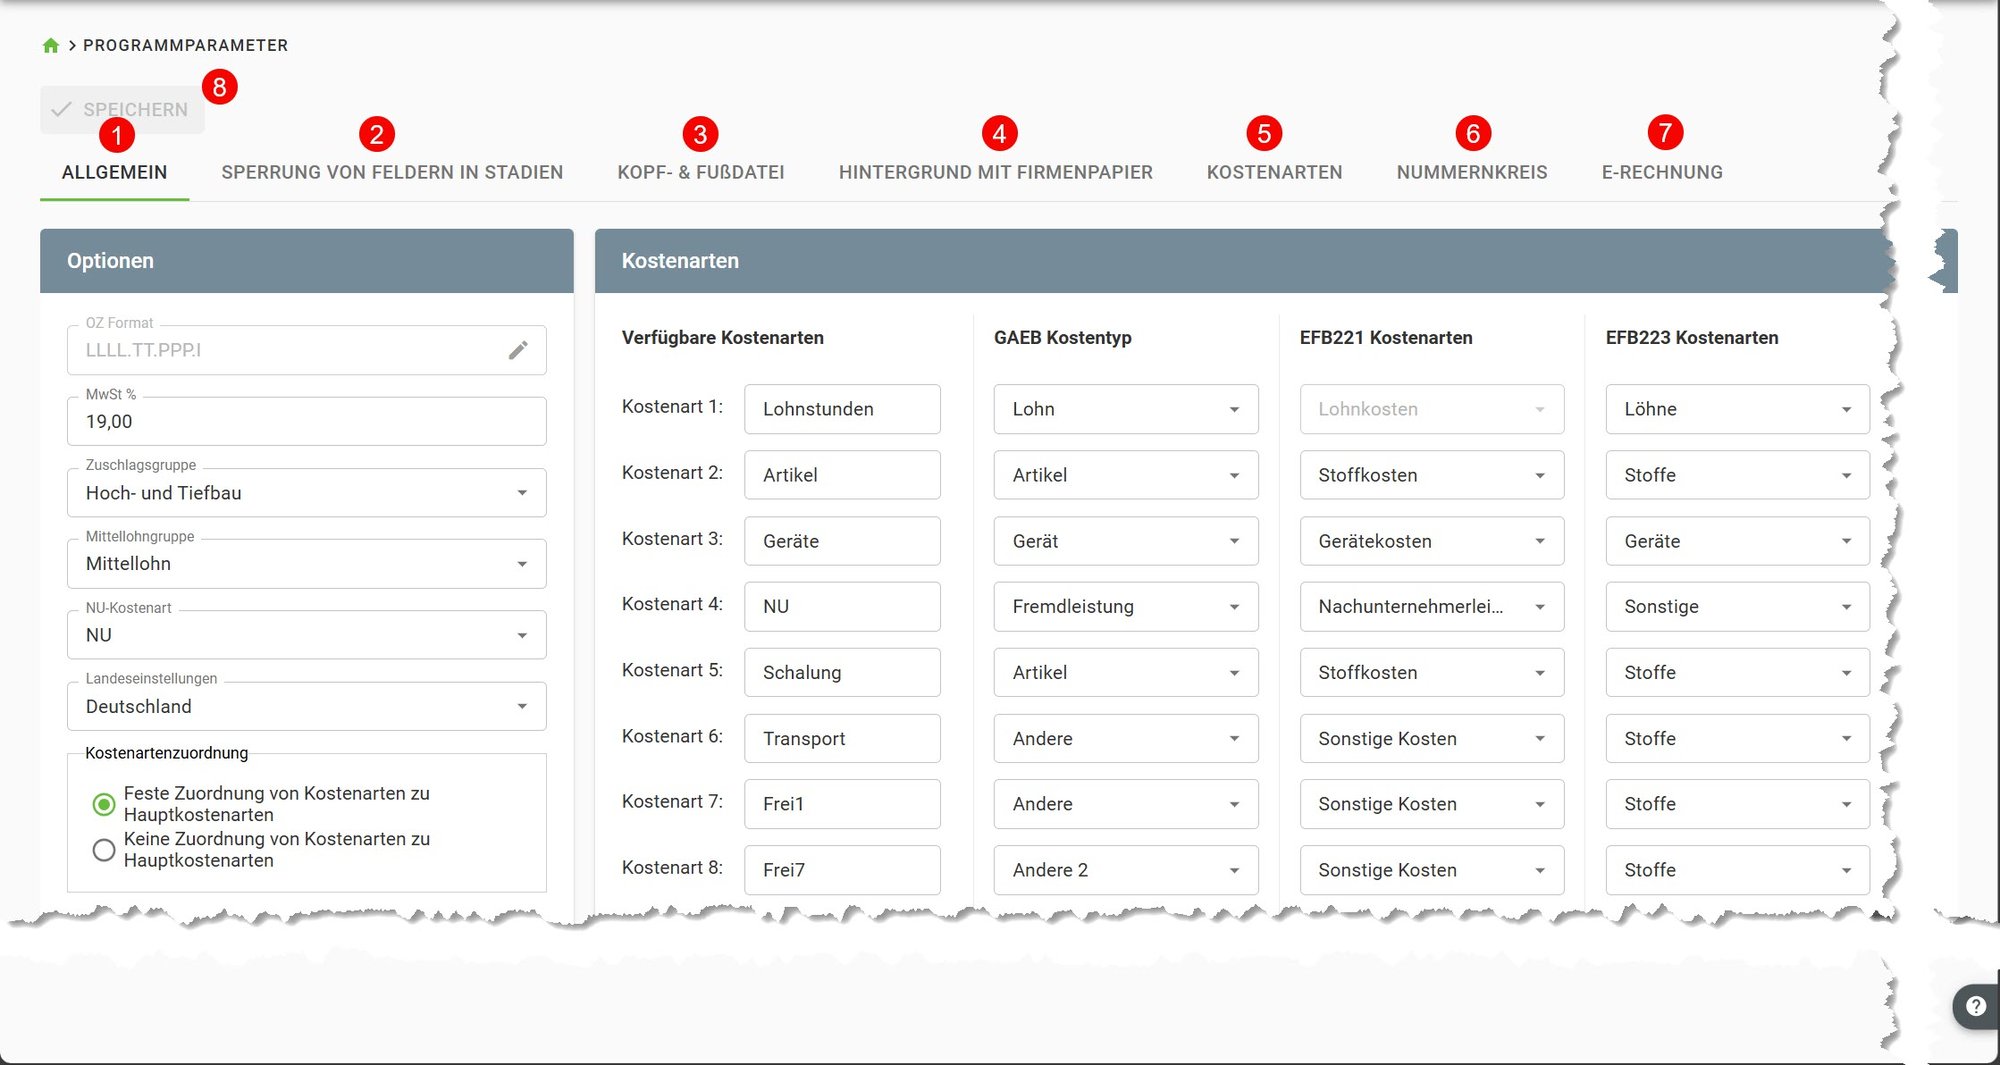Click the MwSt % input field
The width and height of the screenshot is (2000, 1065).
coord(306,421)
